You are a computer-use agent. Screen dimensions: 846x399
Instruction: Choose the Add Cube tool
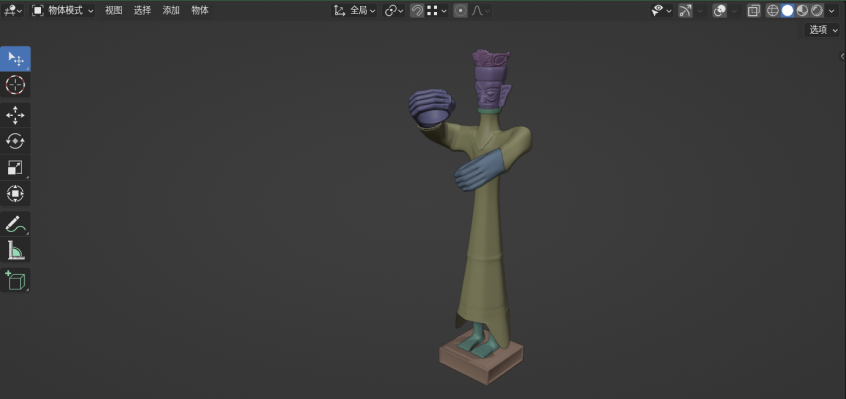(x=15, y=280)
